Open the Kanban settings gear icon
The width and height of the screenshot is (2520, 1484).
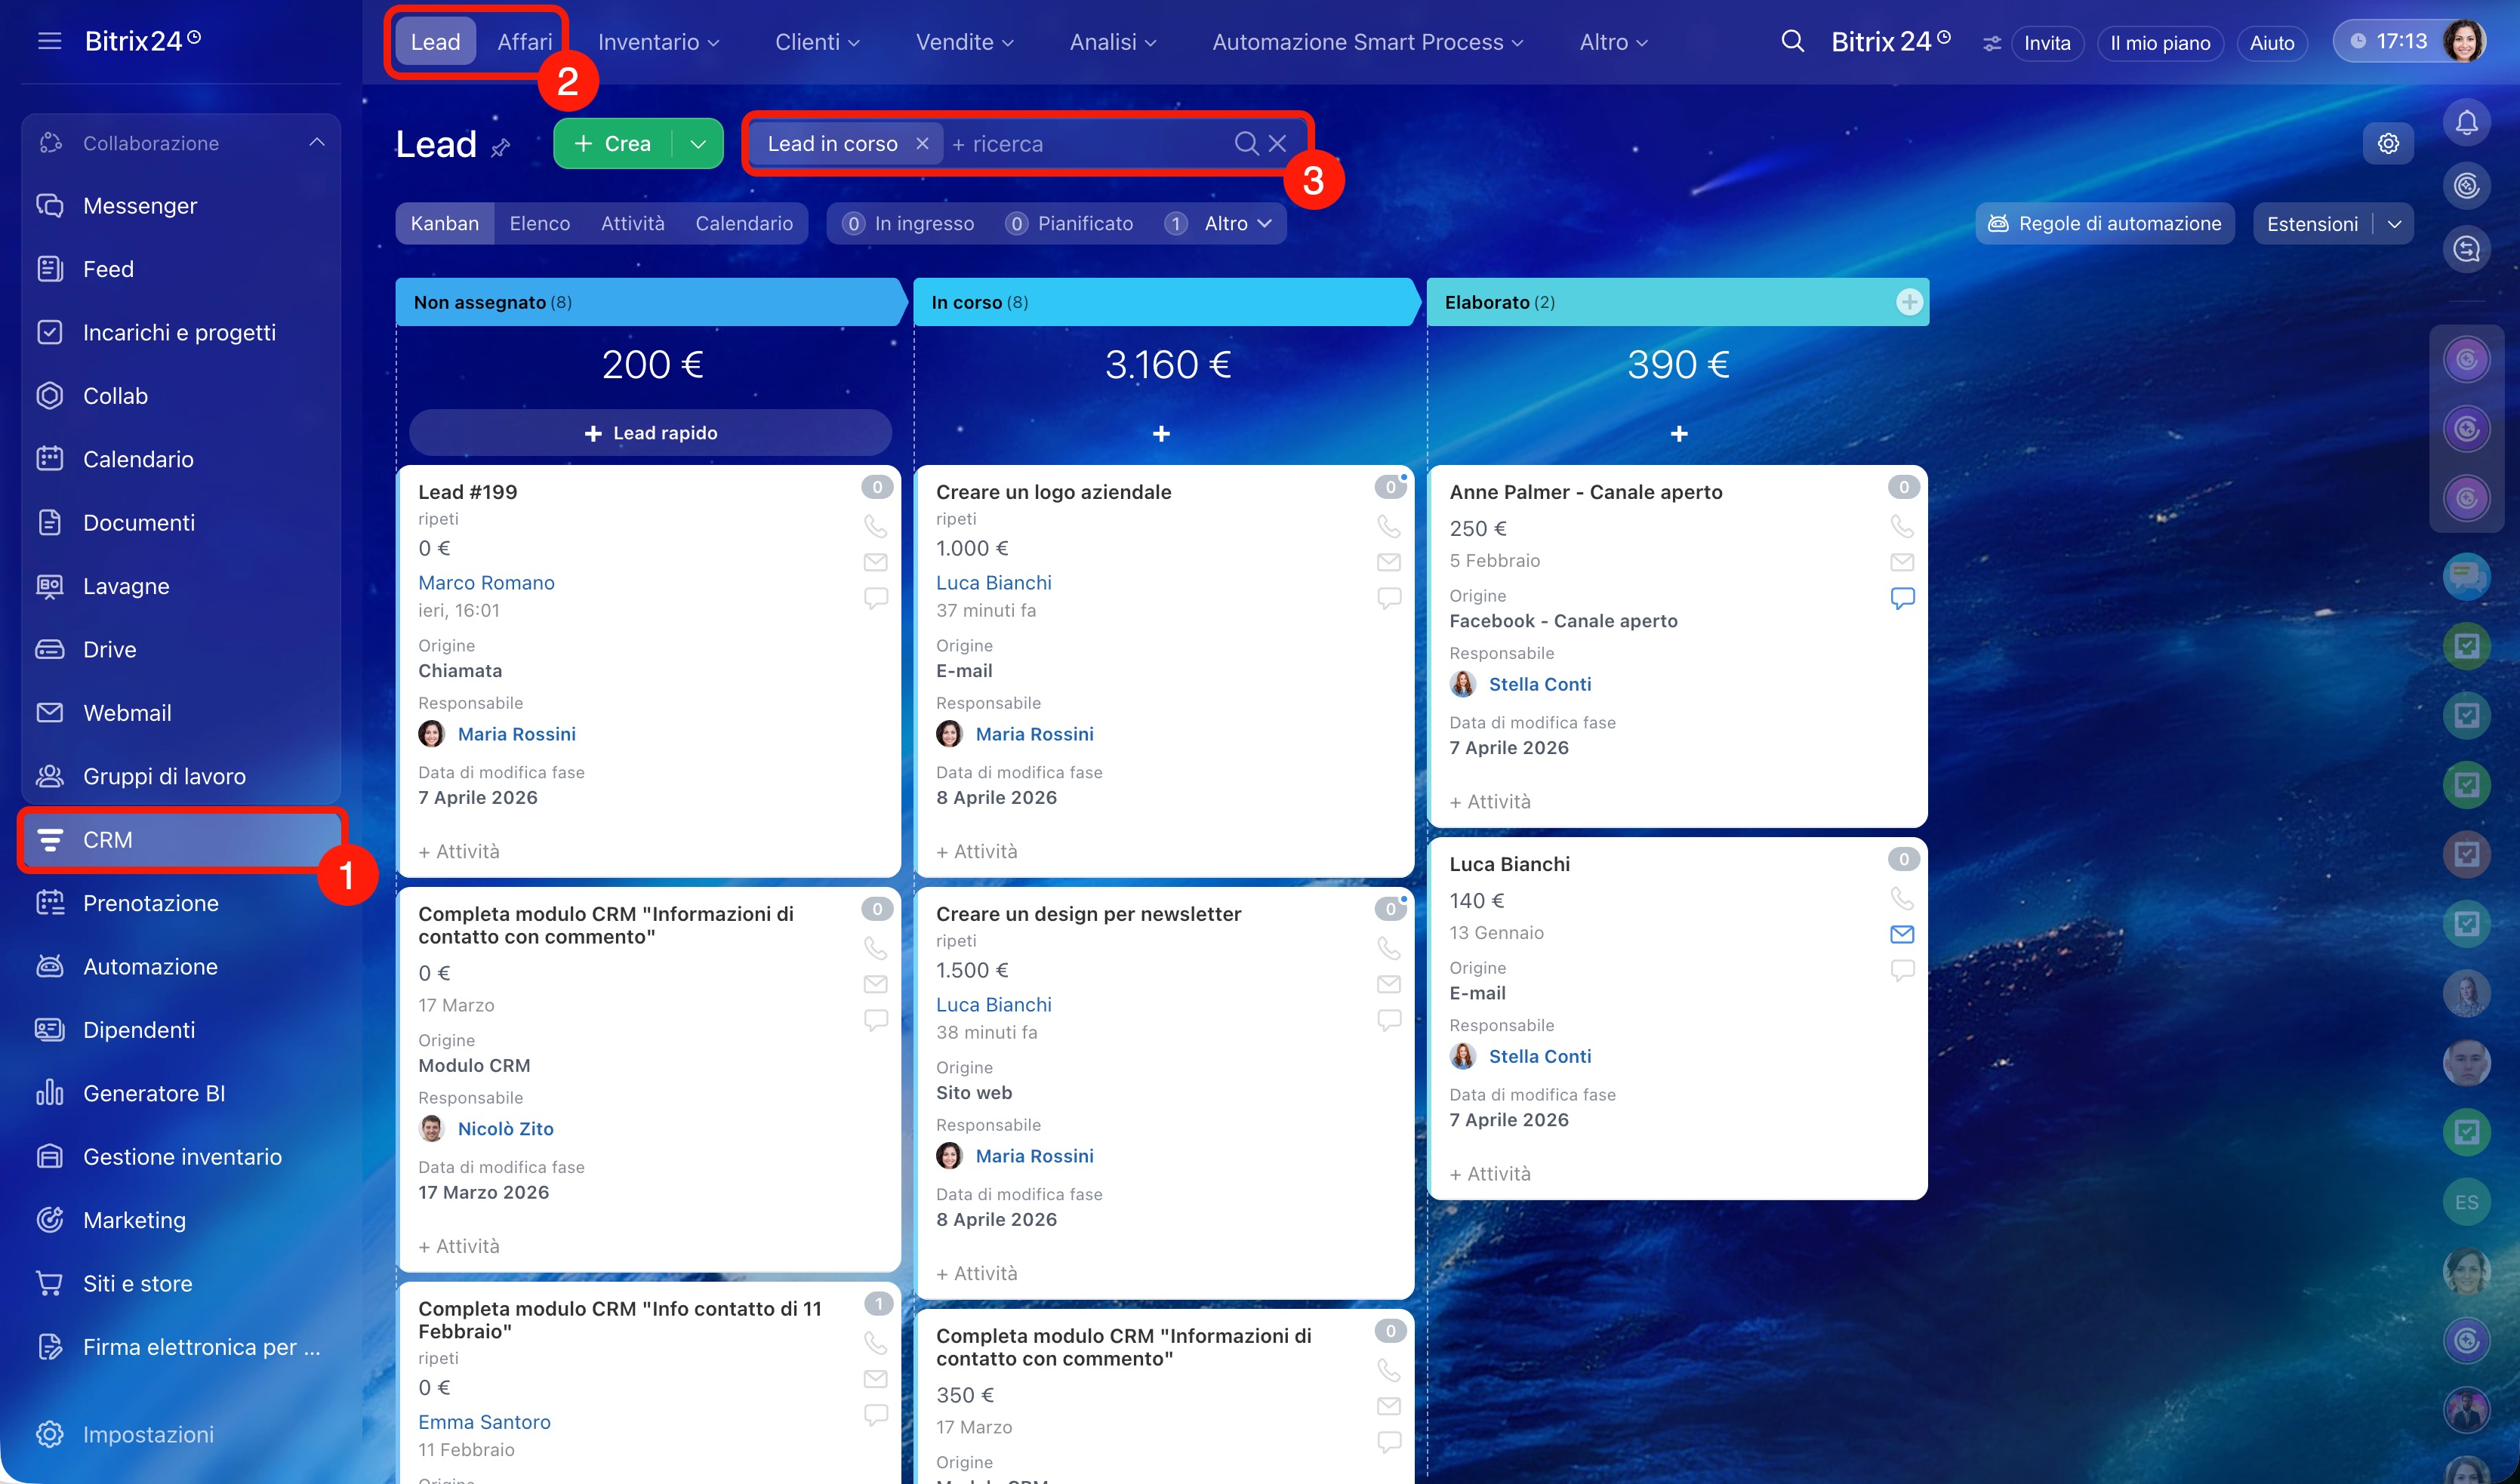click(x=2388, y=143)
